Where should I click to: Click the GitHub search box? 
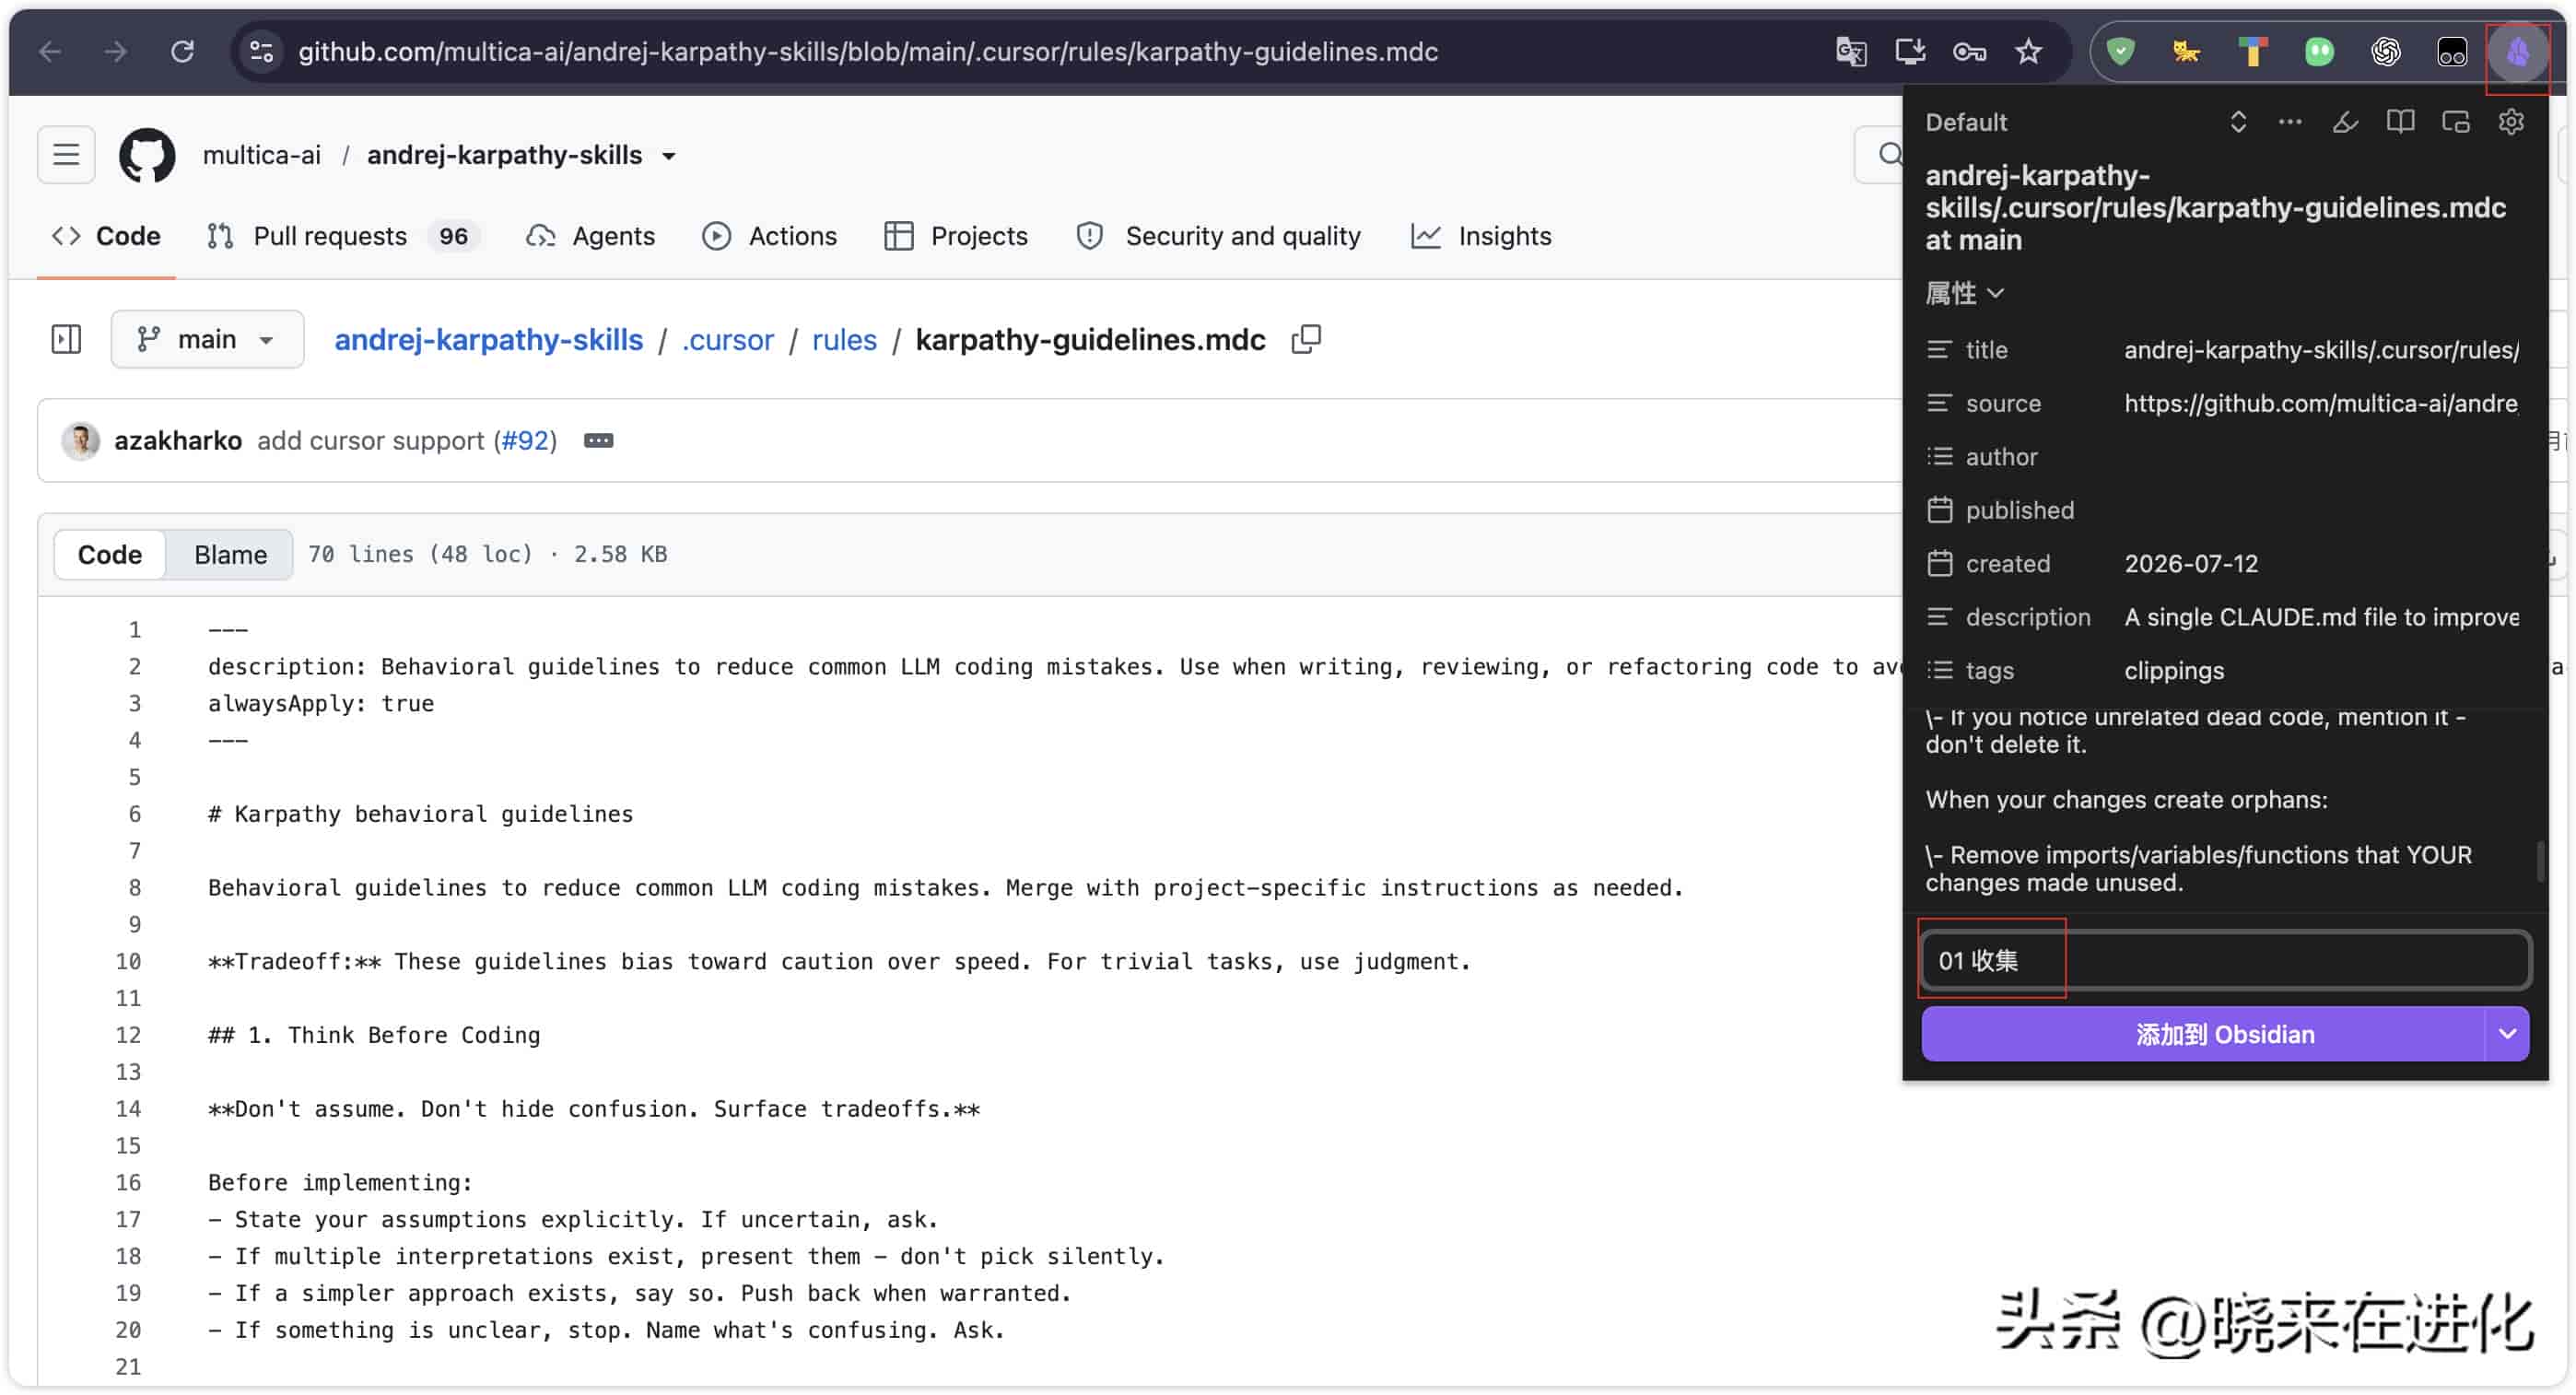coord(1880,155)
